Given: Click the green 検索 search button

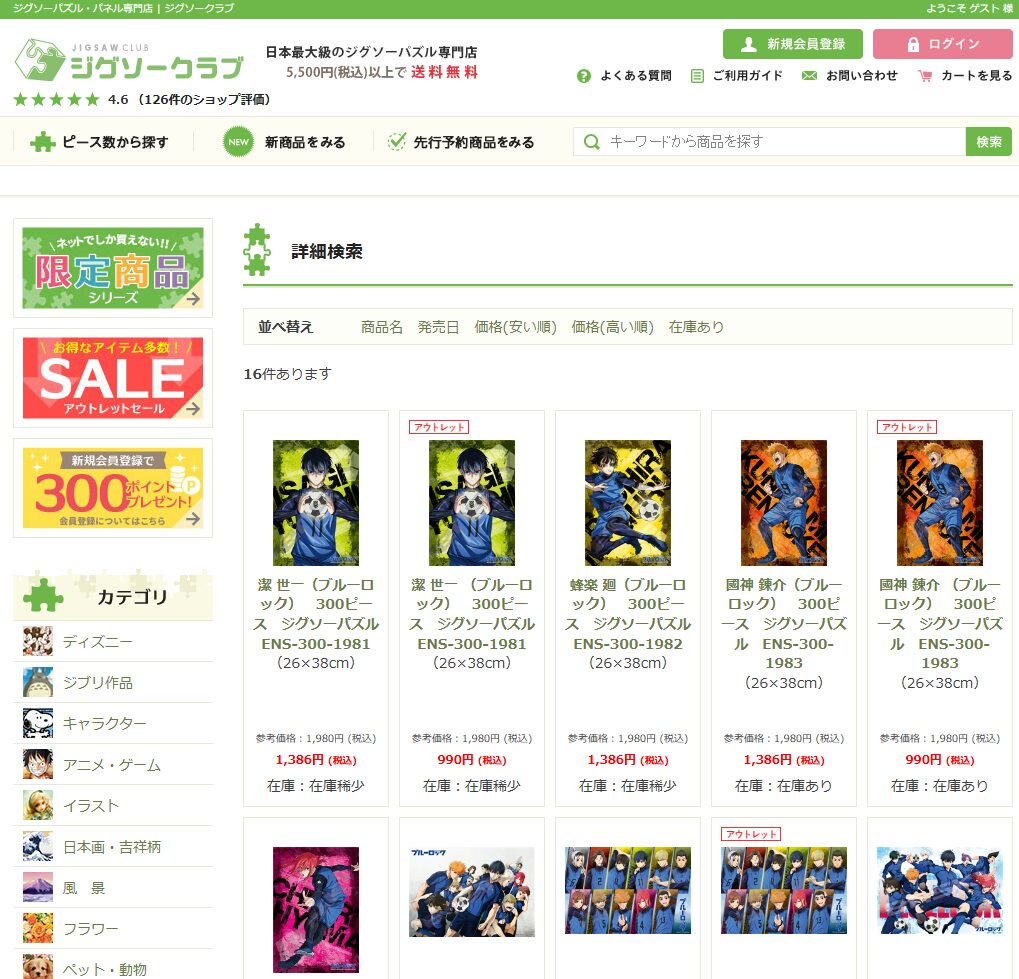Looking at the screenshot, I should click(x=988, y=142).
